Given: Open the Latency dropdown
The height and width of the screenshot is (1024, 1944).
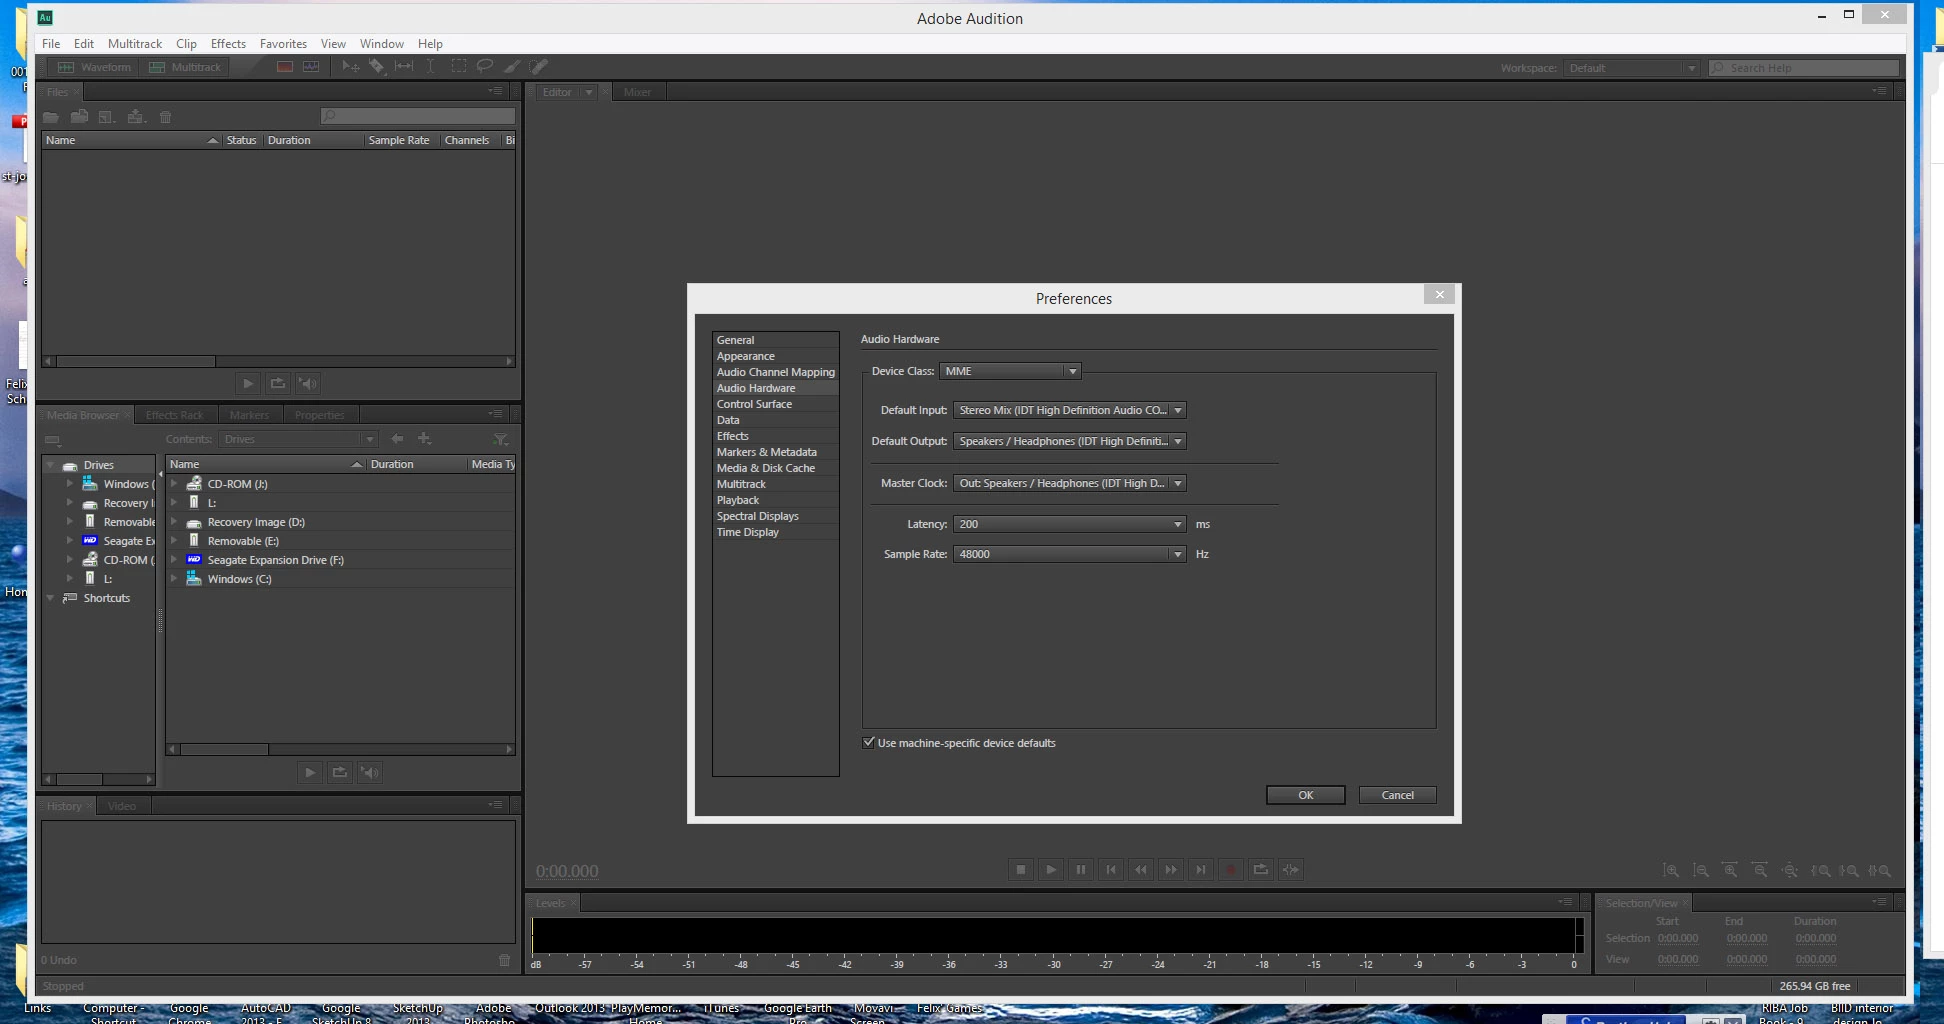Looking at the screenshot, I should (x=1070, y=524).
